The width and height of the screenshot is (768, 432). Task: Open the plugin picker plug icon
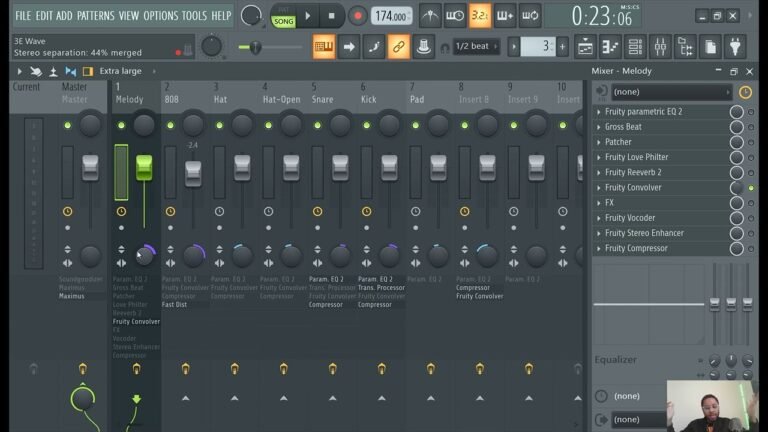pyautogui.click(x=735, y=47)
